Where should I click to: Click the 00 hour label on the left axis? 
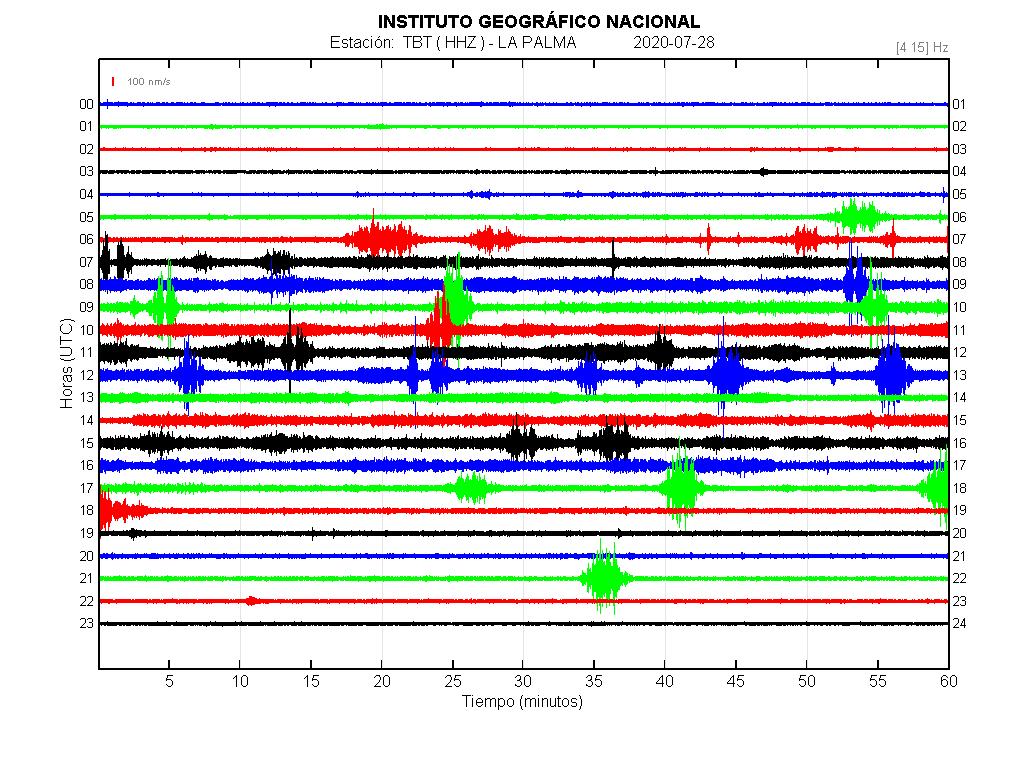87,104
